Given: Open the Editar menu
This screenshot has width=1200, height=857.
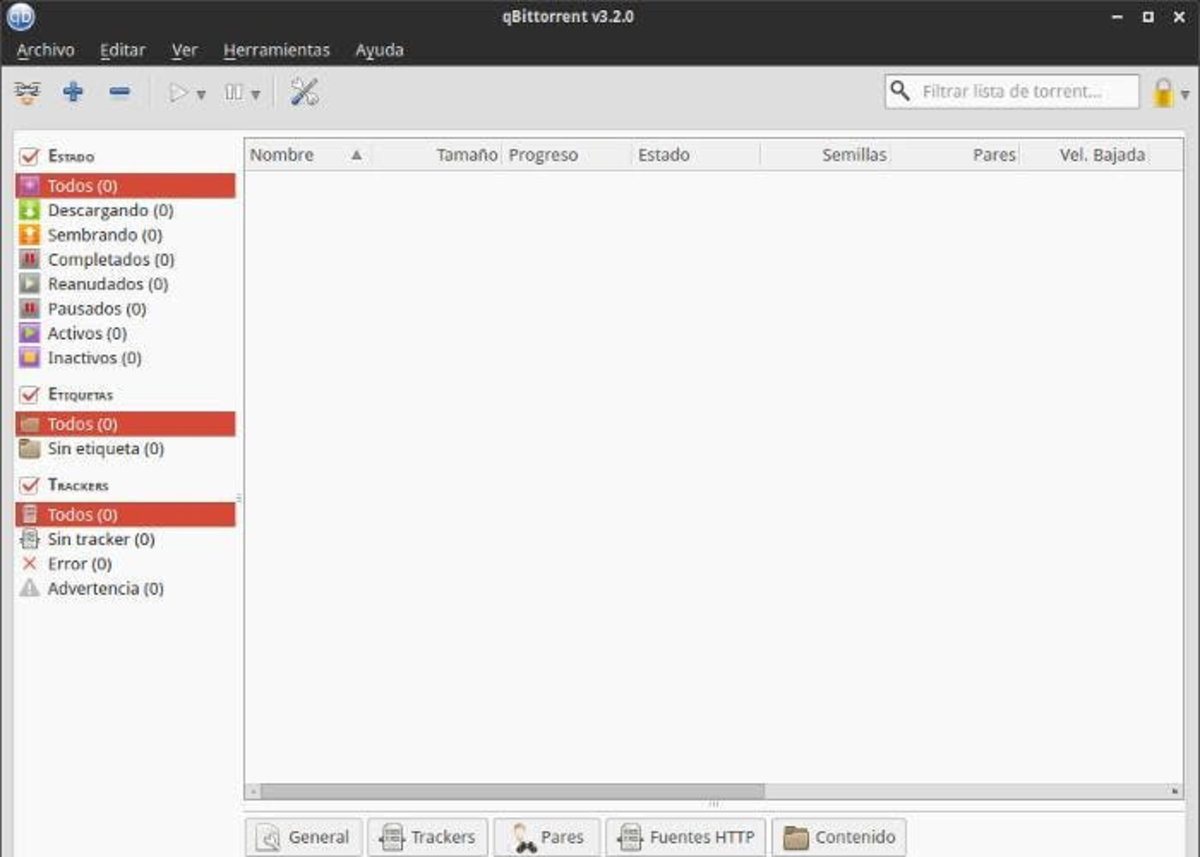Looking at the screenshot, I should pyautogui.click(x=123, y=50).
